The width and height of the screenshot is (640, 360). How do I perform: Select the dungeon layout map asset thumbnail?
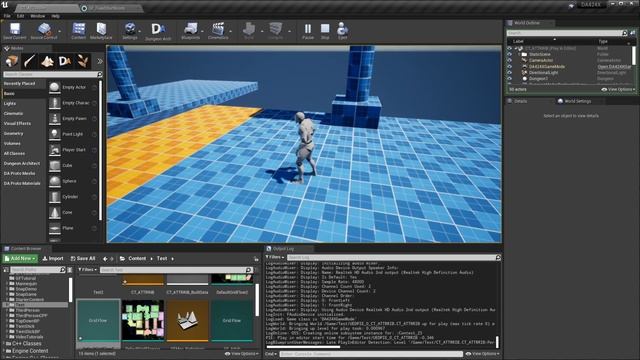(x=143, y=320)
